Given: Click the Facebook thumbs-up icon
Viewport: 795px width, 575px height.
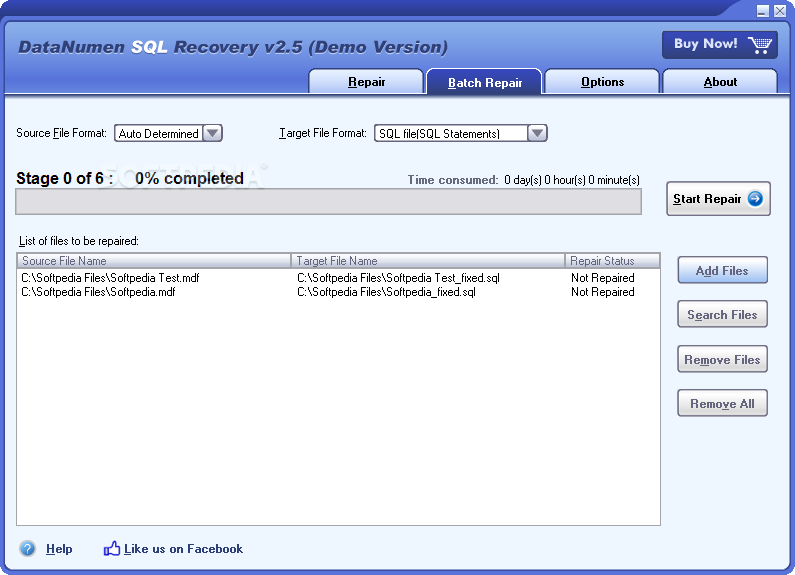Looking at the screenshot, I should click(112, 548).
